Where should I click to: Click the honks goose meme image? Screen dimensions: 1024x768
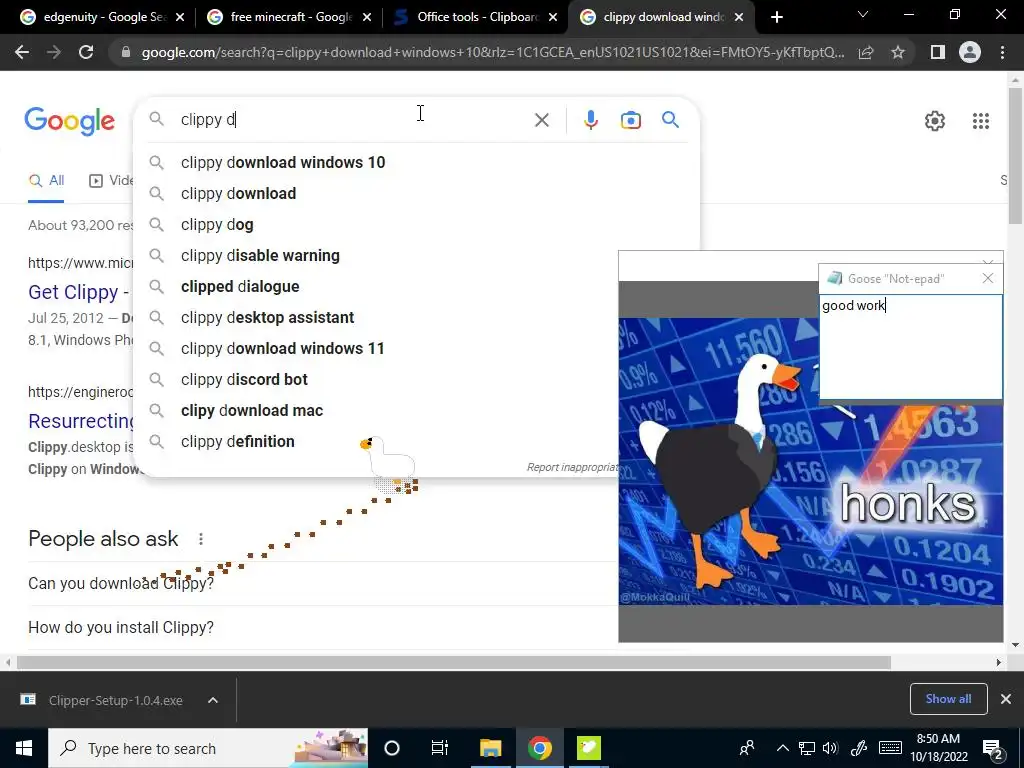pyautogui.click(x=810, y=461)
